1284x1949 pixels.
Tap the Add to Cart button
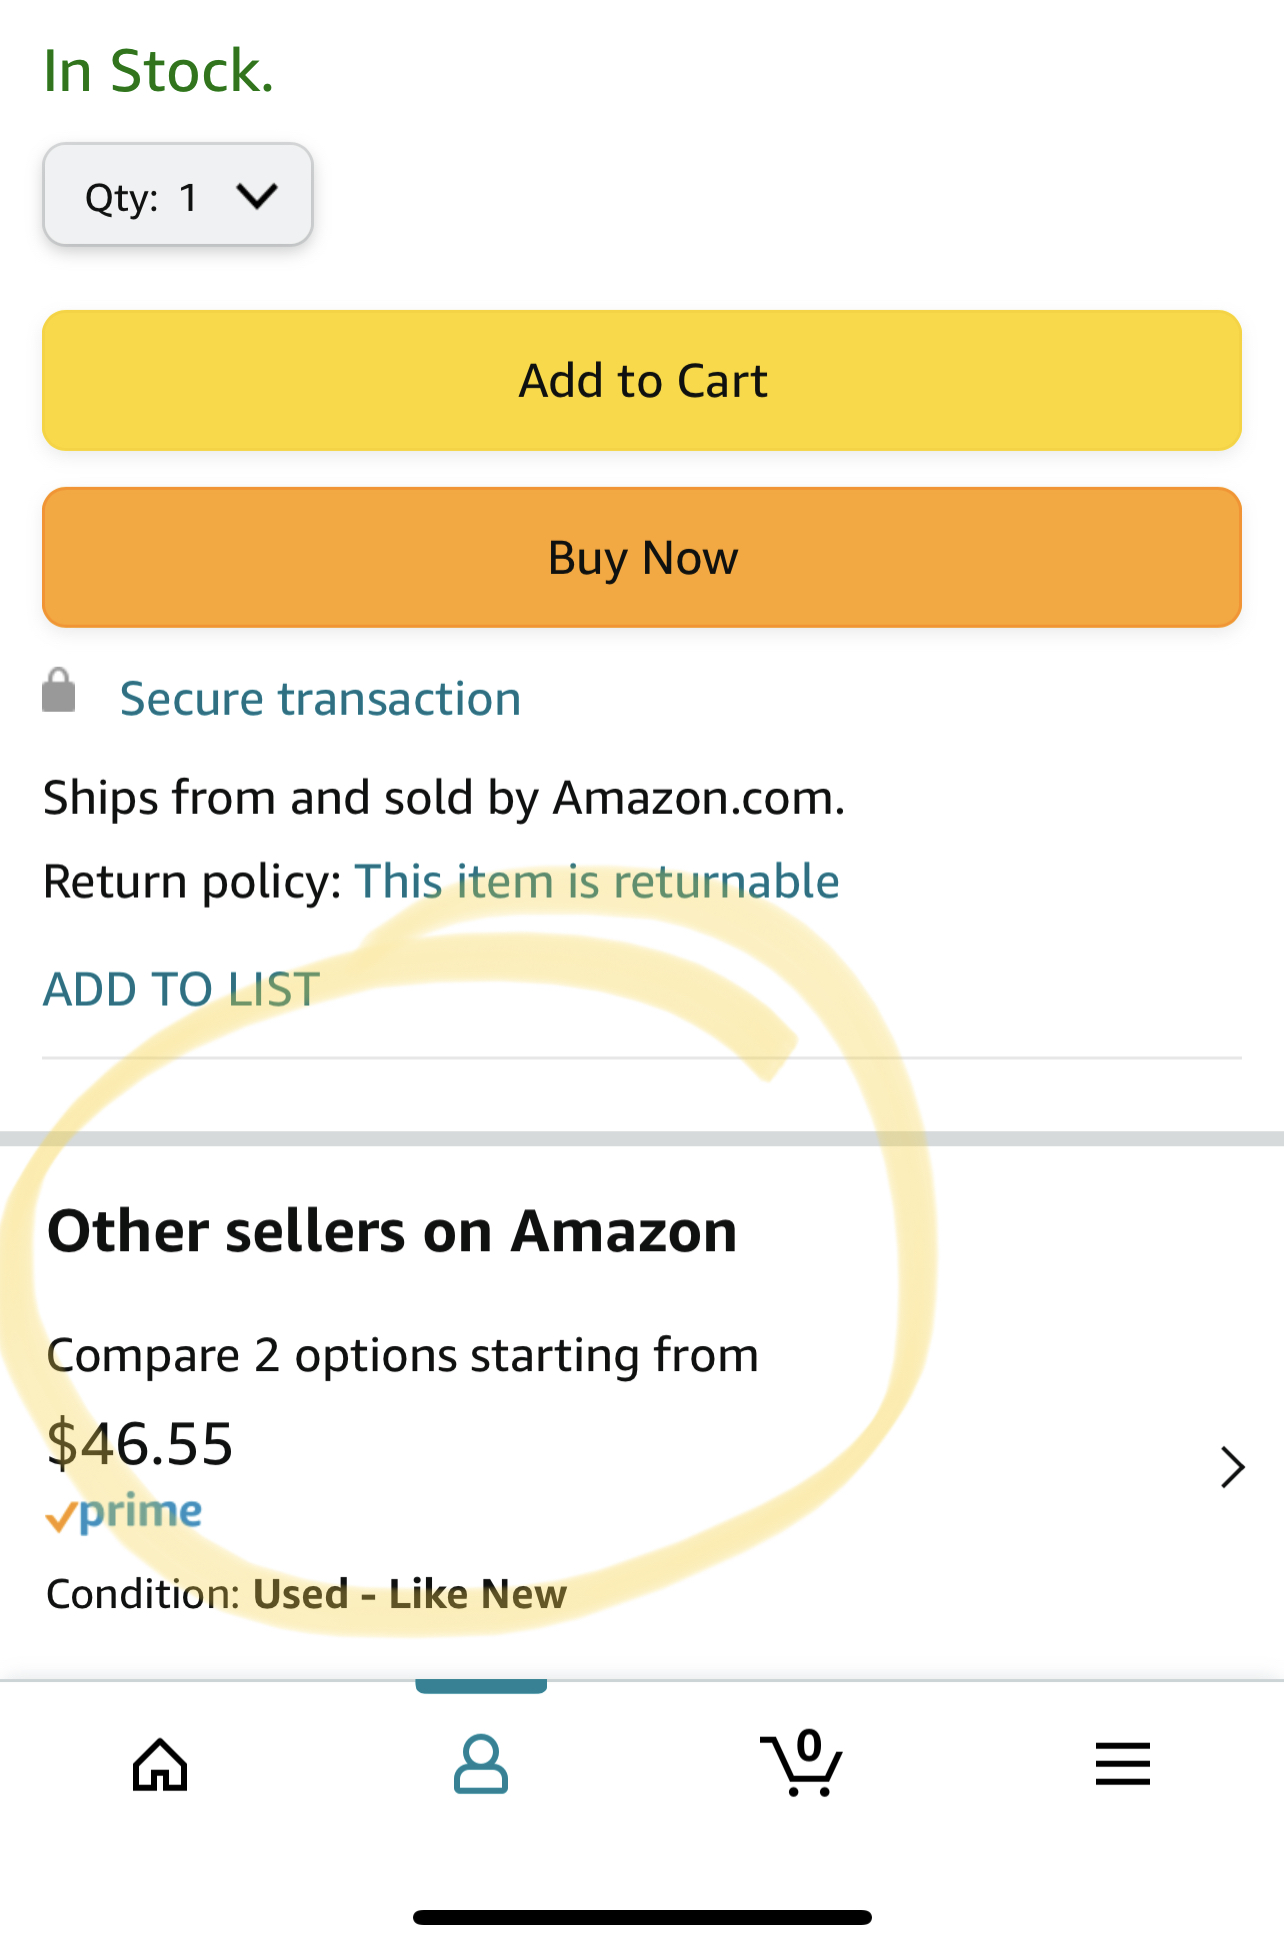pyautogui.click(x=642, y=381)
